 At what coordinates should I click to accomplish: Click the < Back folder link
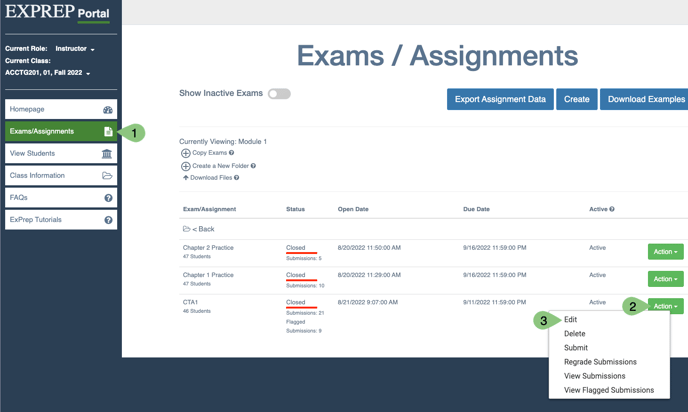(203, 229)
